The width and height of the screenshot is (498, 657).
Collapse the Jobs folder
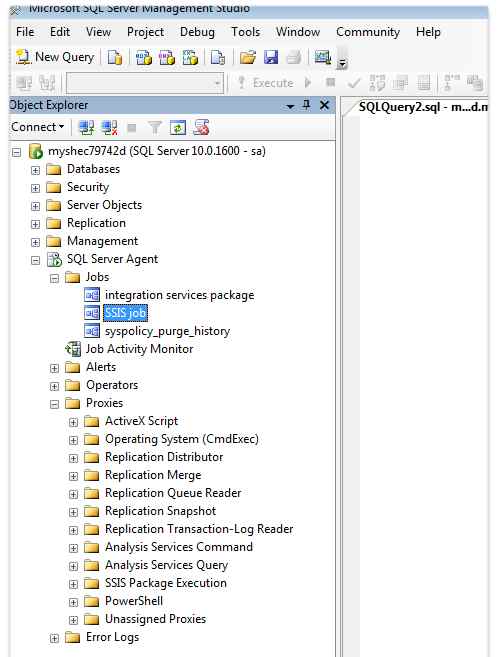point(54,278)
